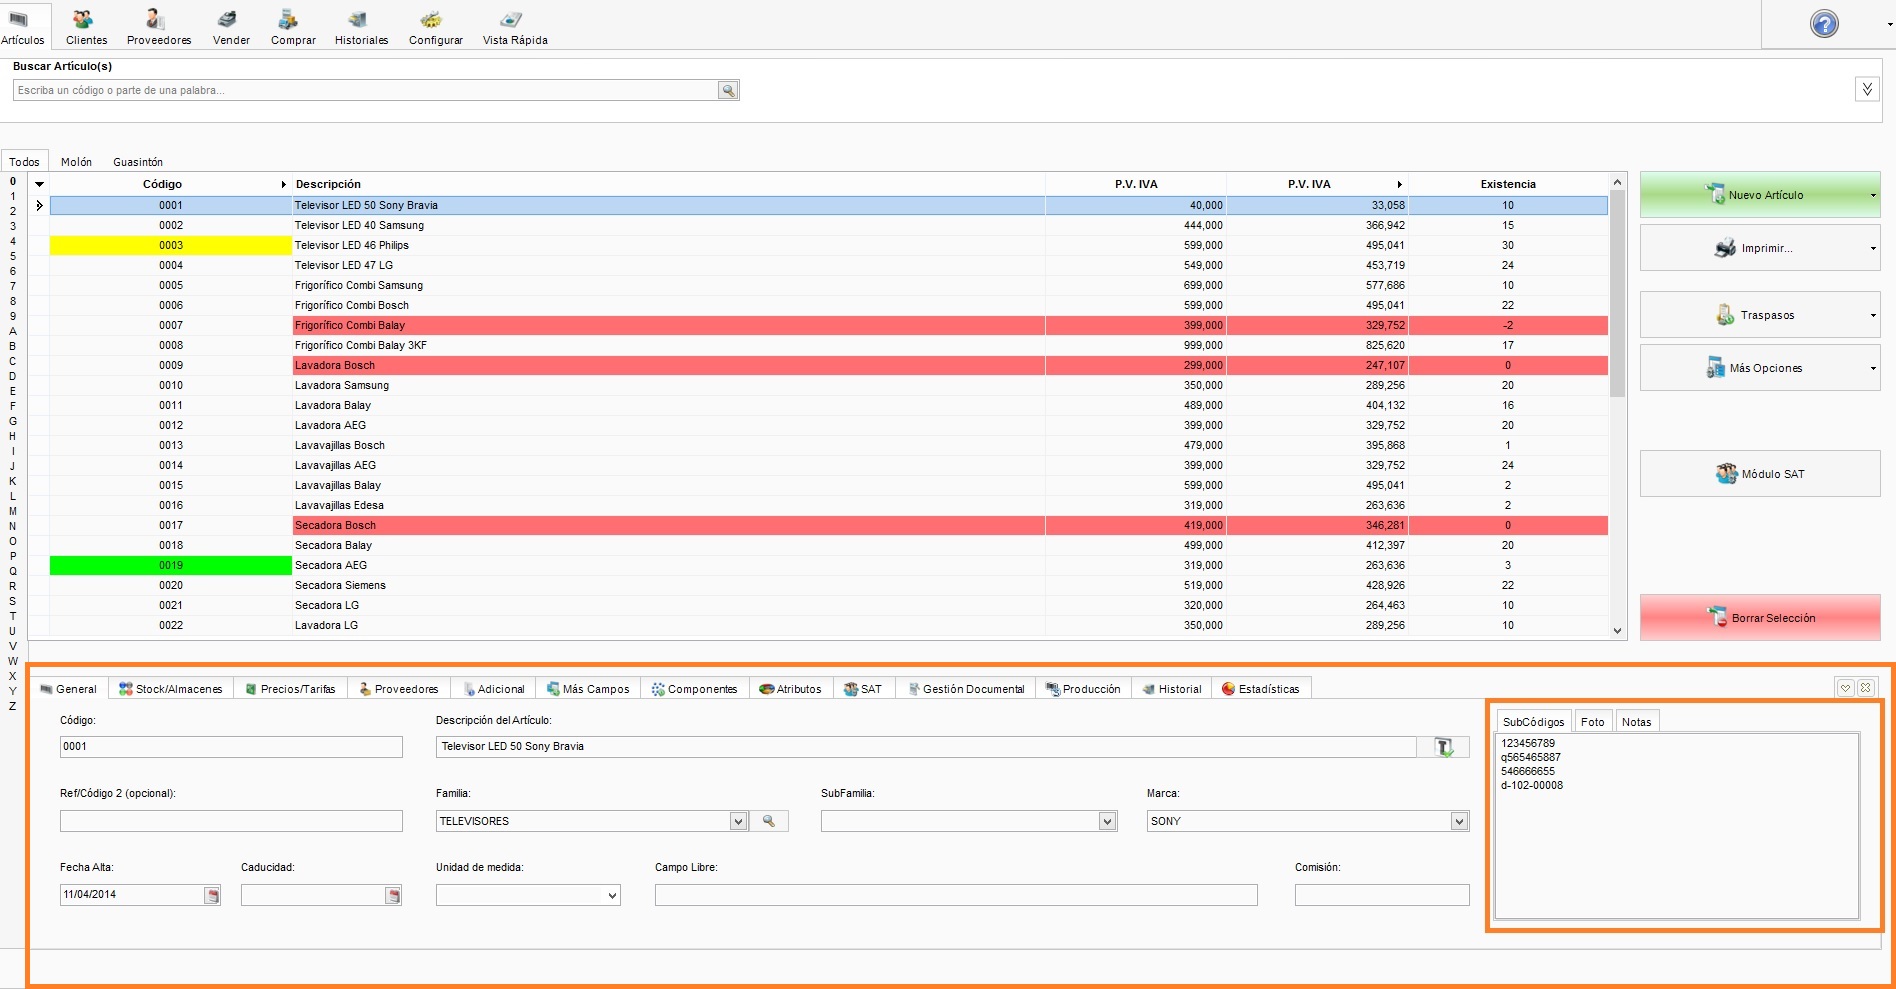Switch to the Guasintón tab

point(138,161)
